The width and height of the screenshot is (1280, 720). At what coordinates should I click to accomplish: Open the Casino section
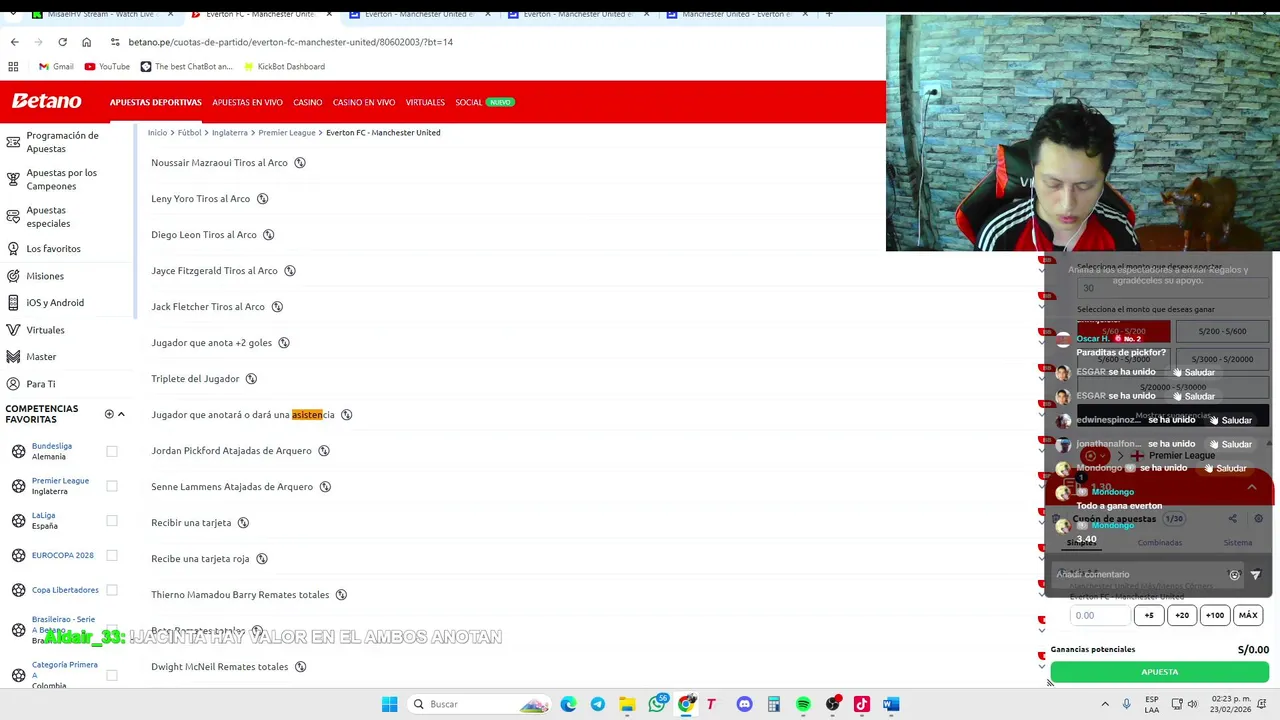[307, 102]
